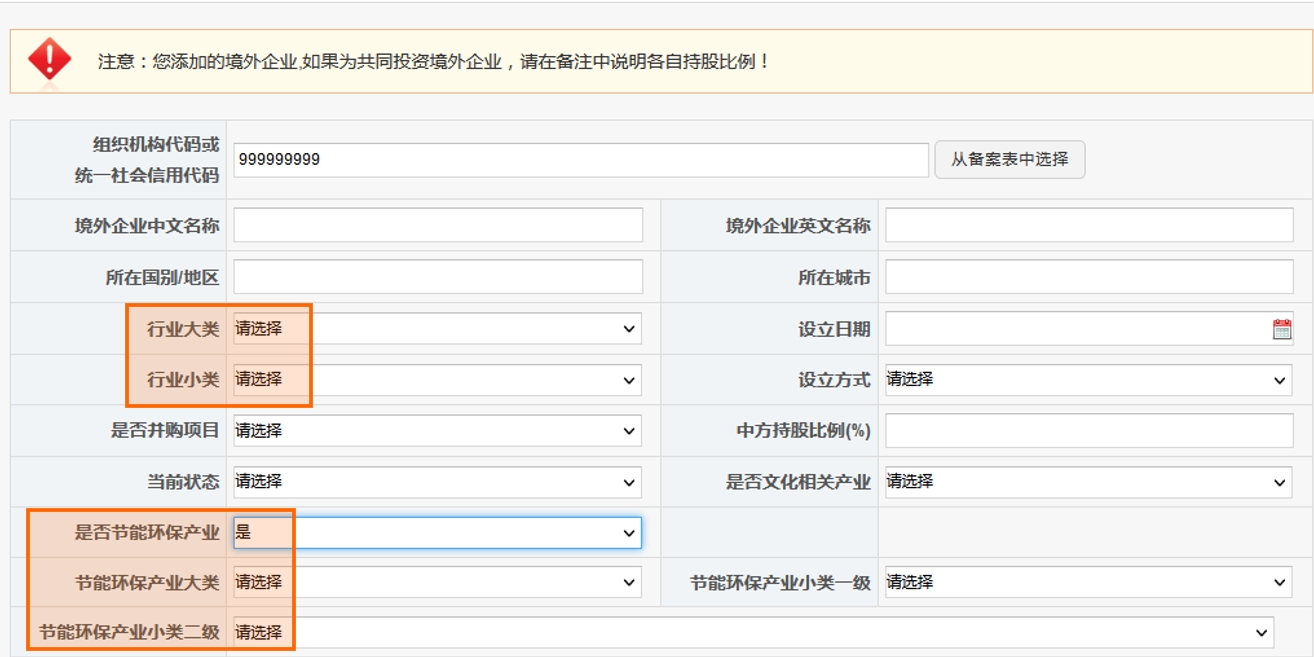Click the red warning diamond icon
1314x657 pixels.
[x=49, y=60]
